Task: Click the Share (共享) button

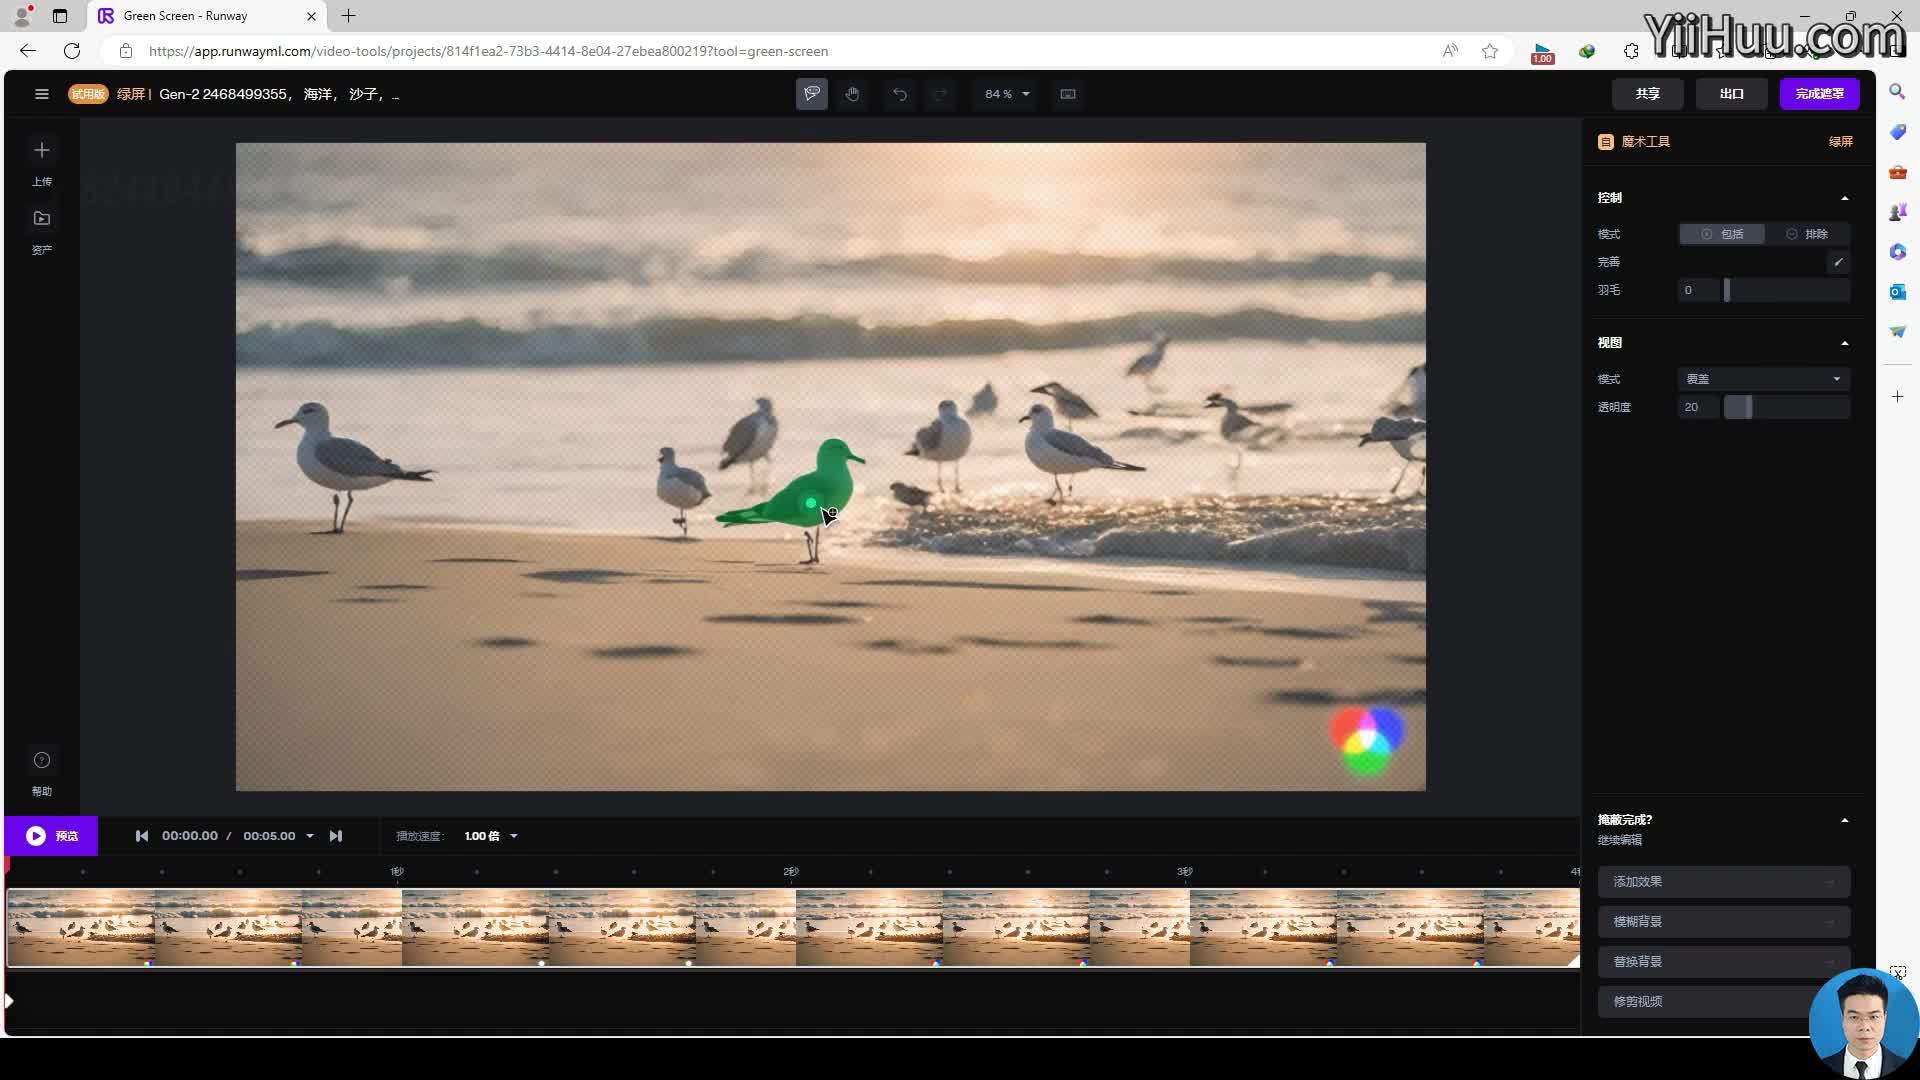Action: pyautogui.click(x=1647, y=94)
